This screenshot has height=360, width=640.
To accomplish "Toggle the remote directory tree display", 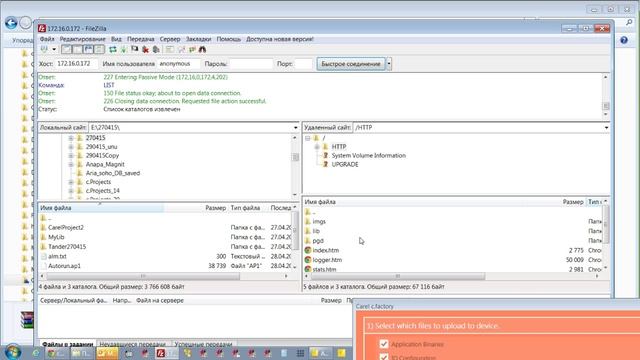I will tap(89, 49).
